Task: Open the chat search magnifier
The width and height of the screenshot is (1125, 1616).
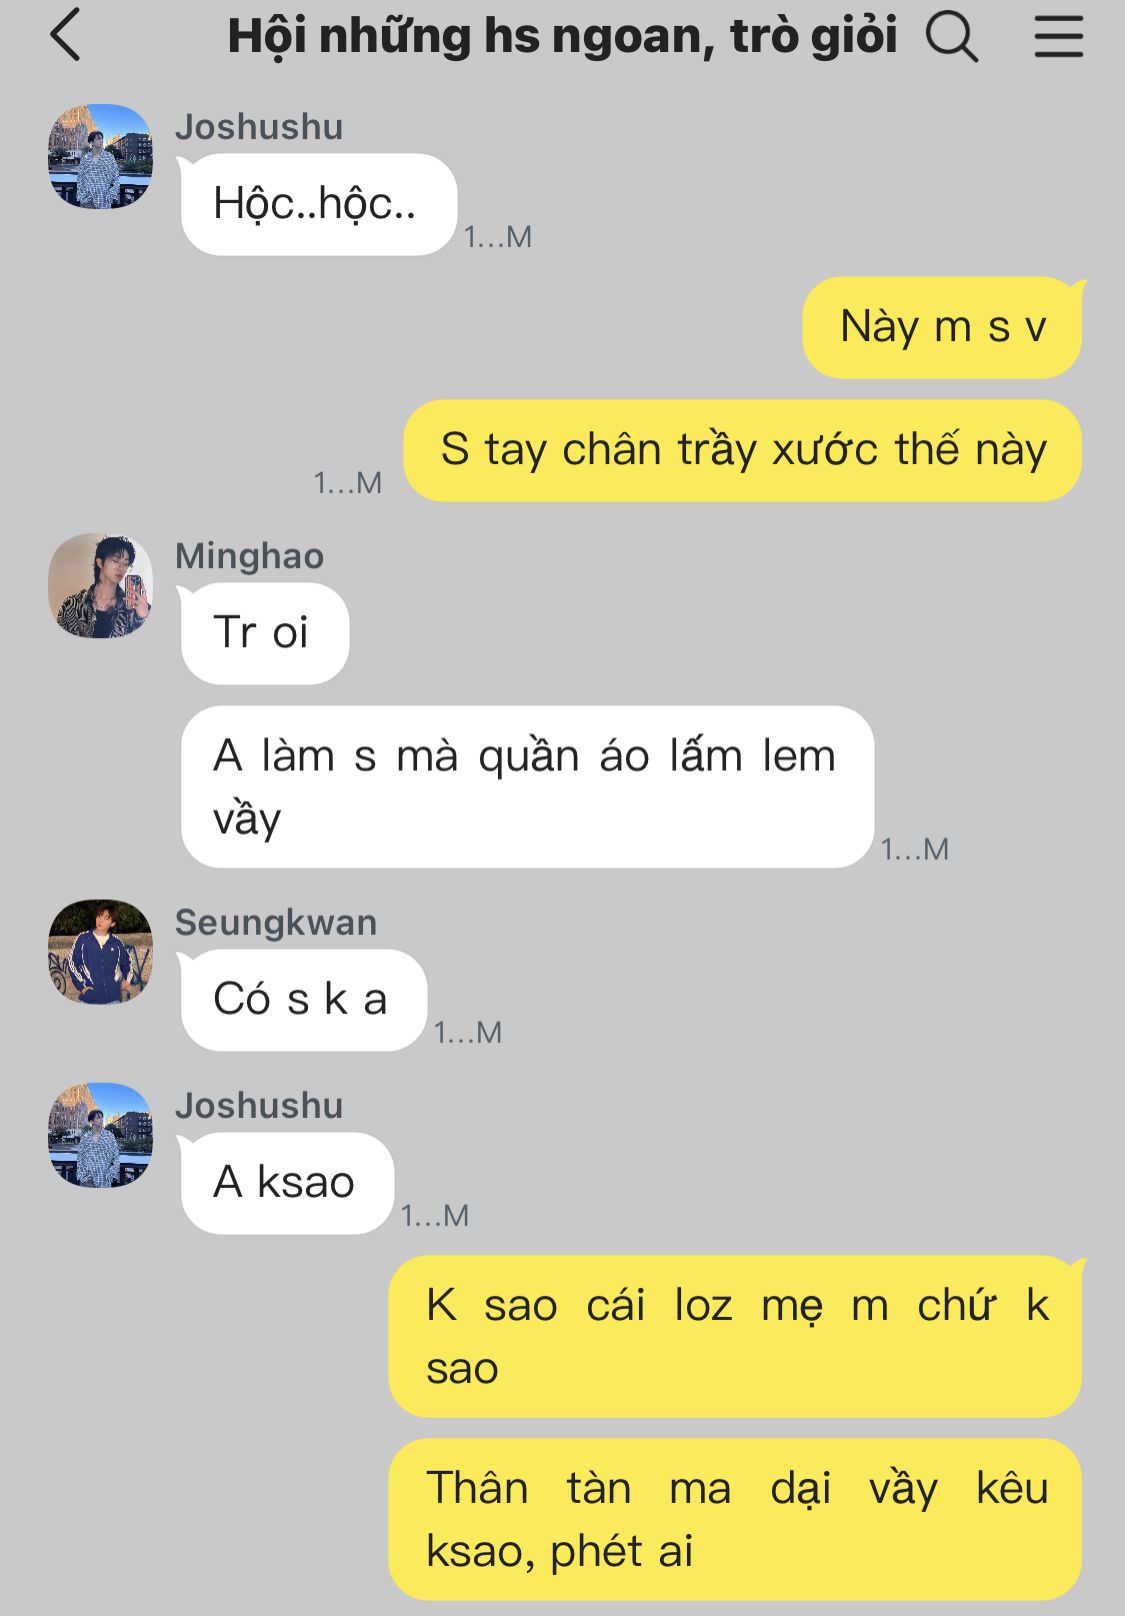Action: 951,37
